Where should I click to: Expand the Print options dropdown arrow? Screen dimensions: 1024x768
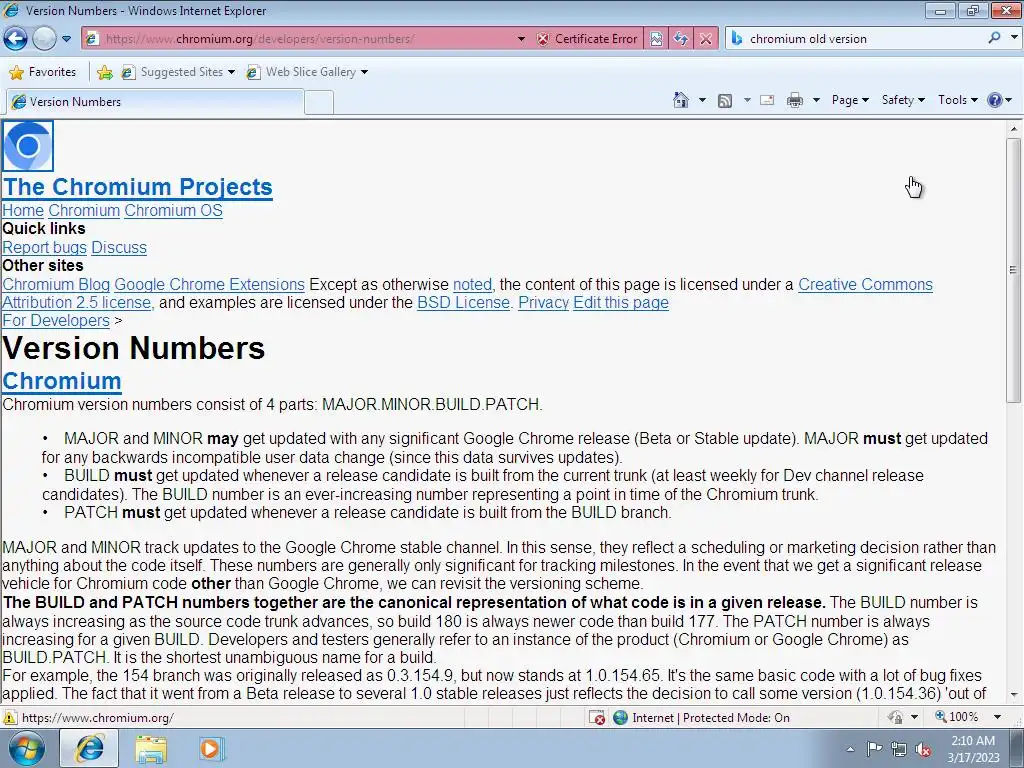(816, 100)
